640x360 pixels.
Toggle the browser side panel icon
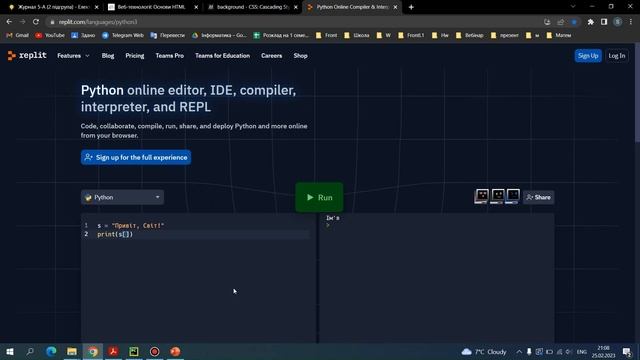604,22
